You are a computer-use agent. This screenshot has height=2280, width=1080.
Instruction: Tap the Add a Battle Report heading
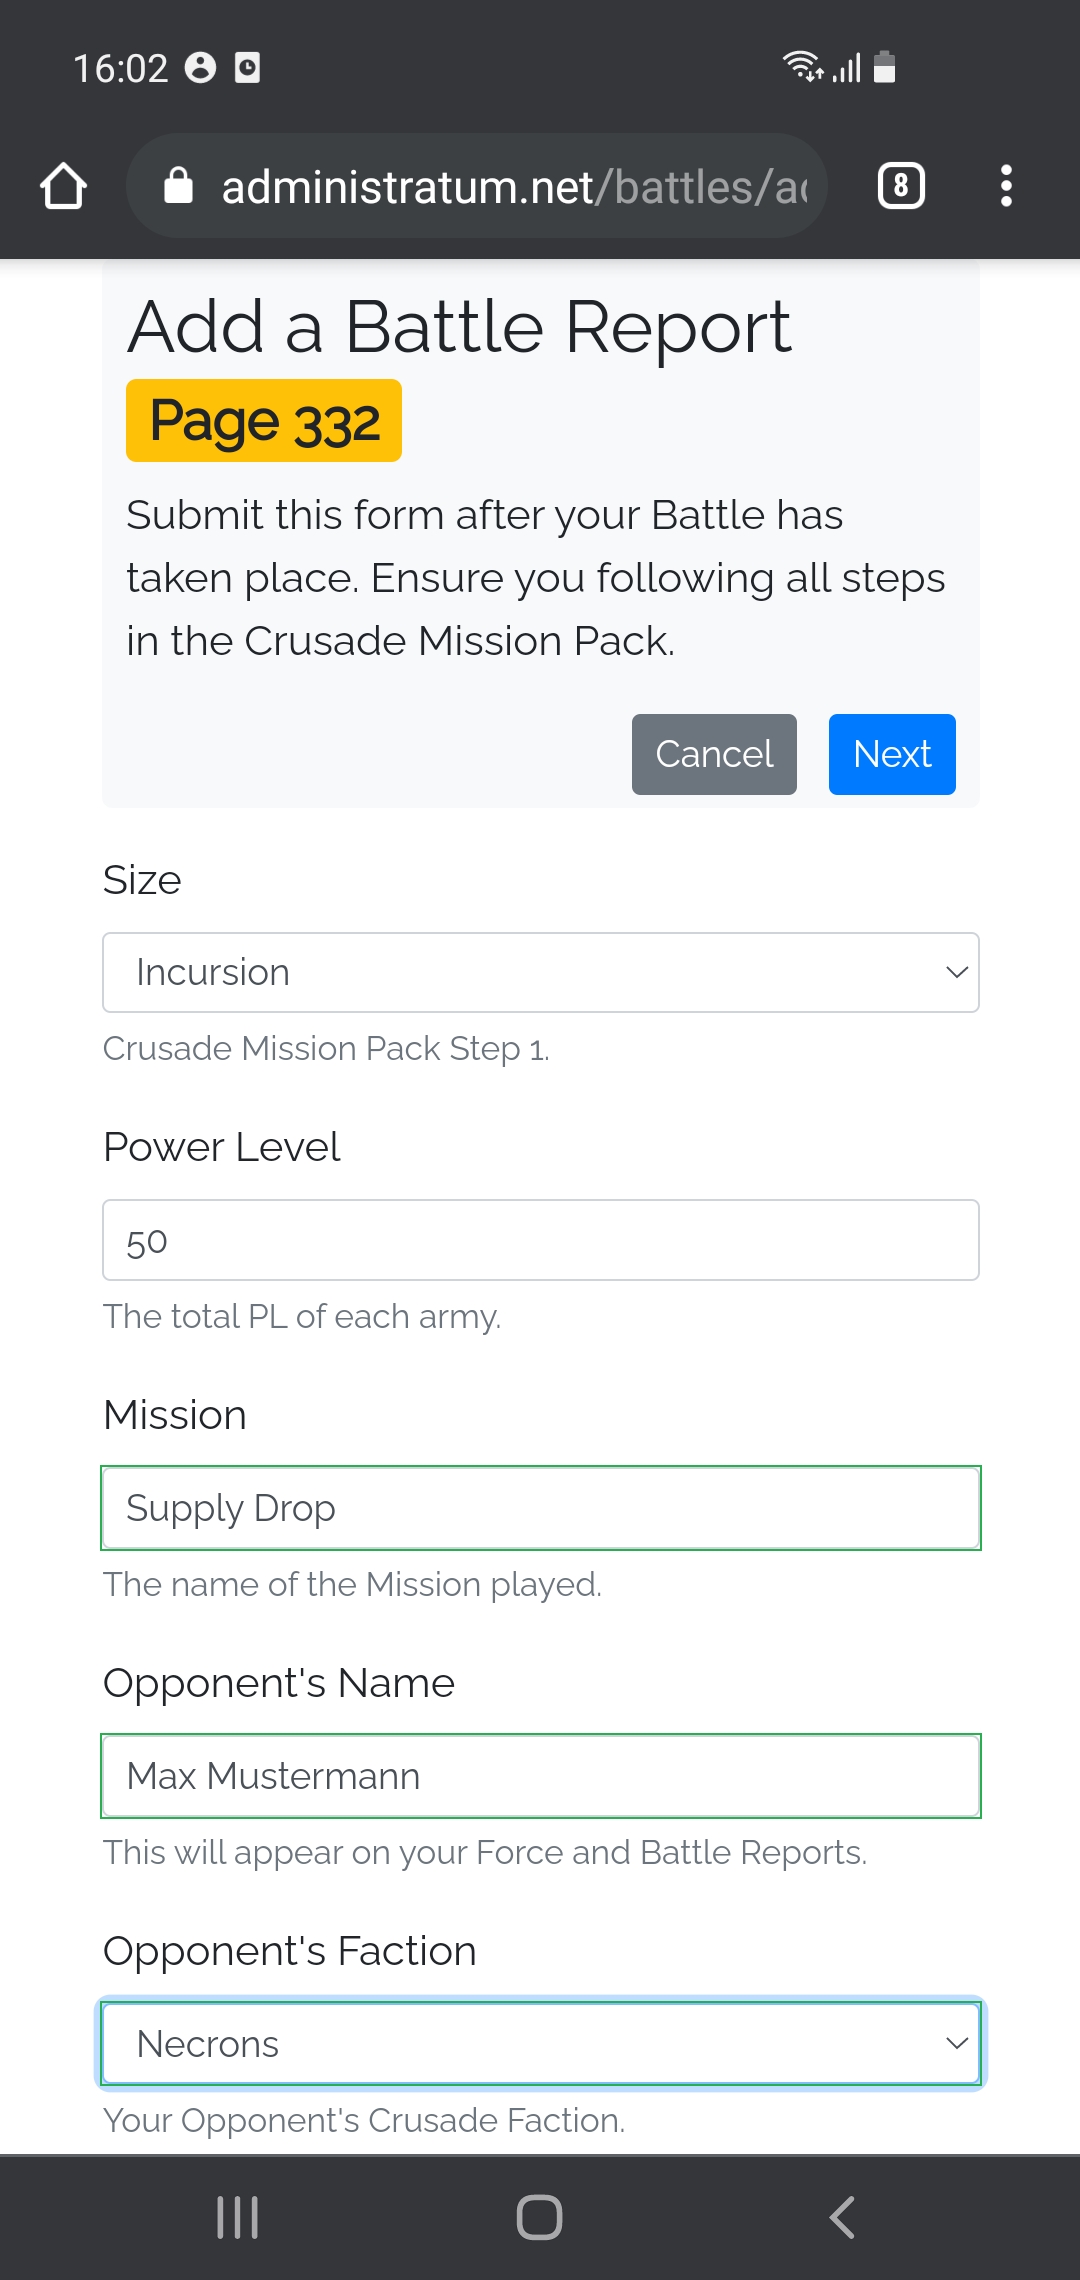pos(459,327)
